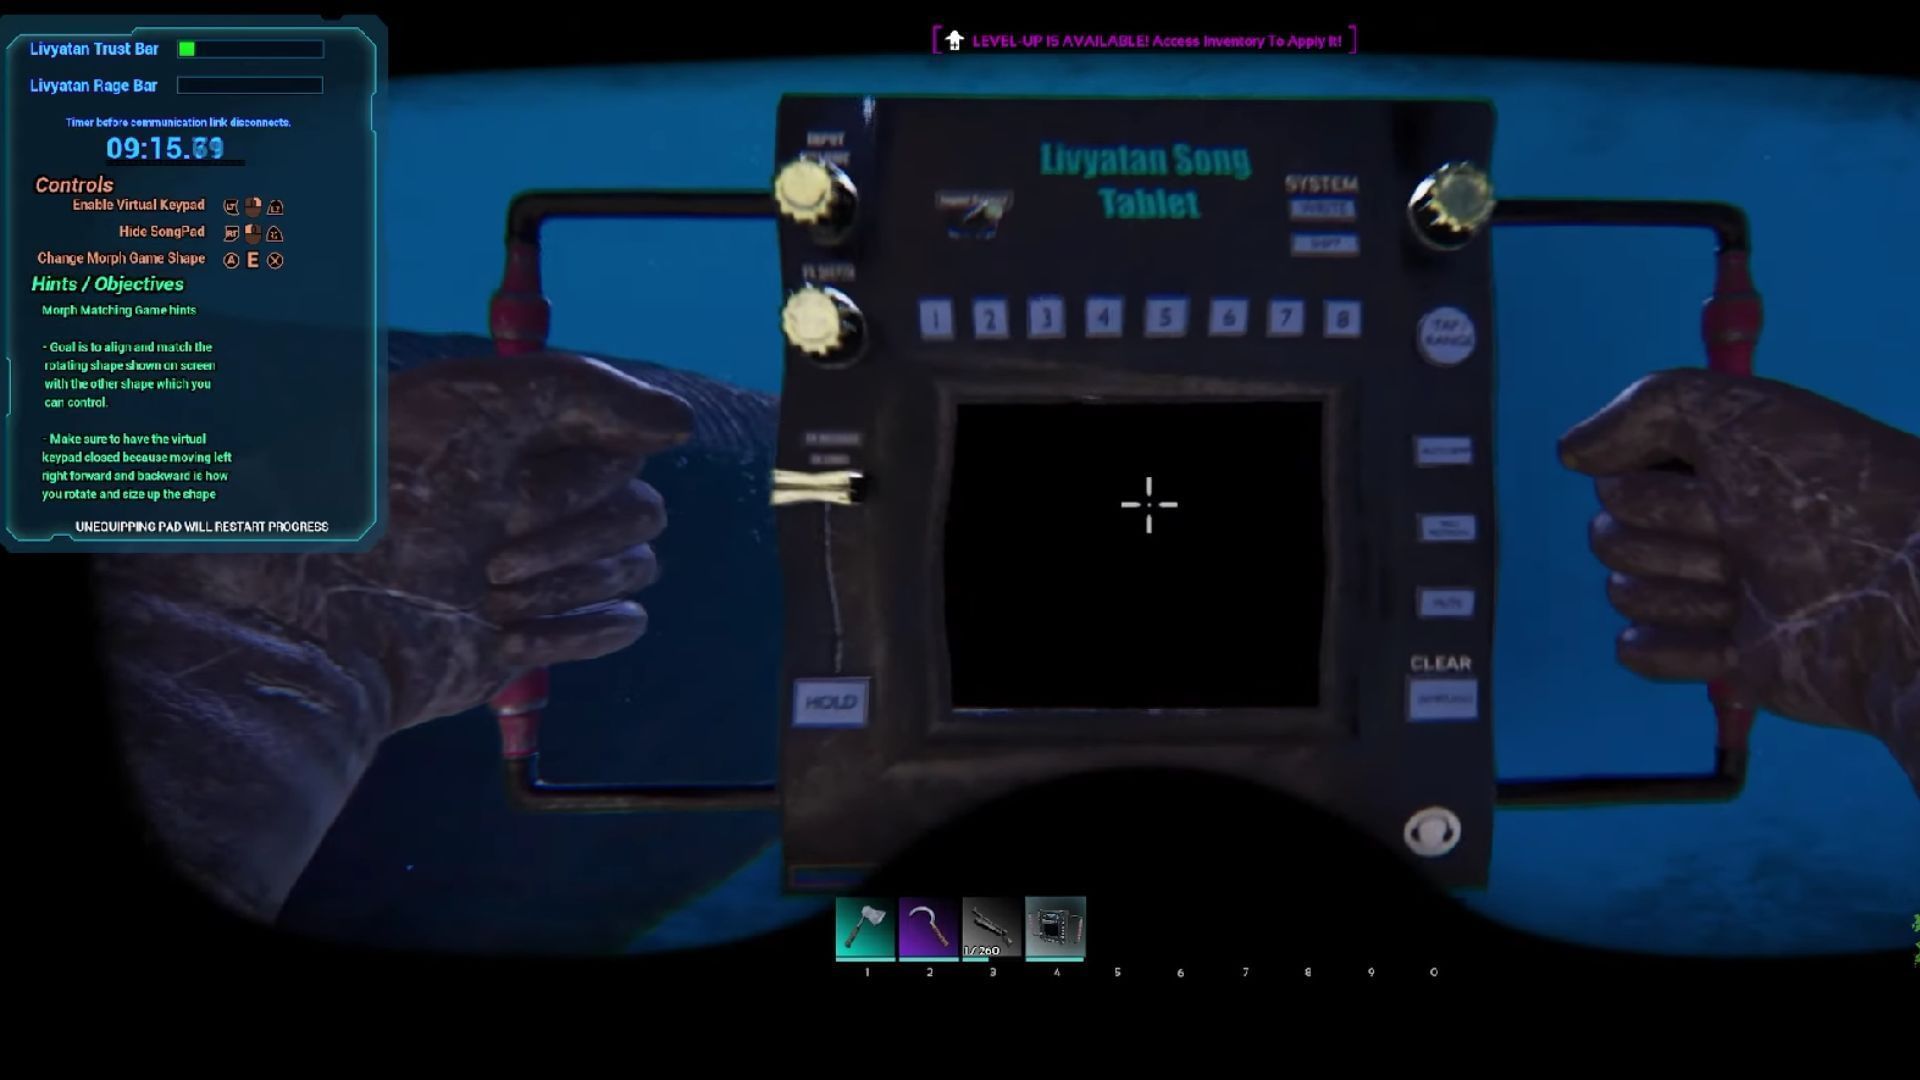
Task: Click the HOLD button on Song Tablet
Action: click(x=831, y=699)
